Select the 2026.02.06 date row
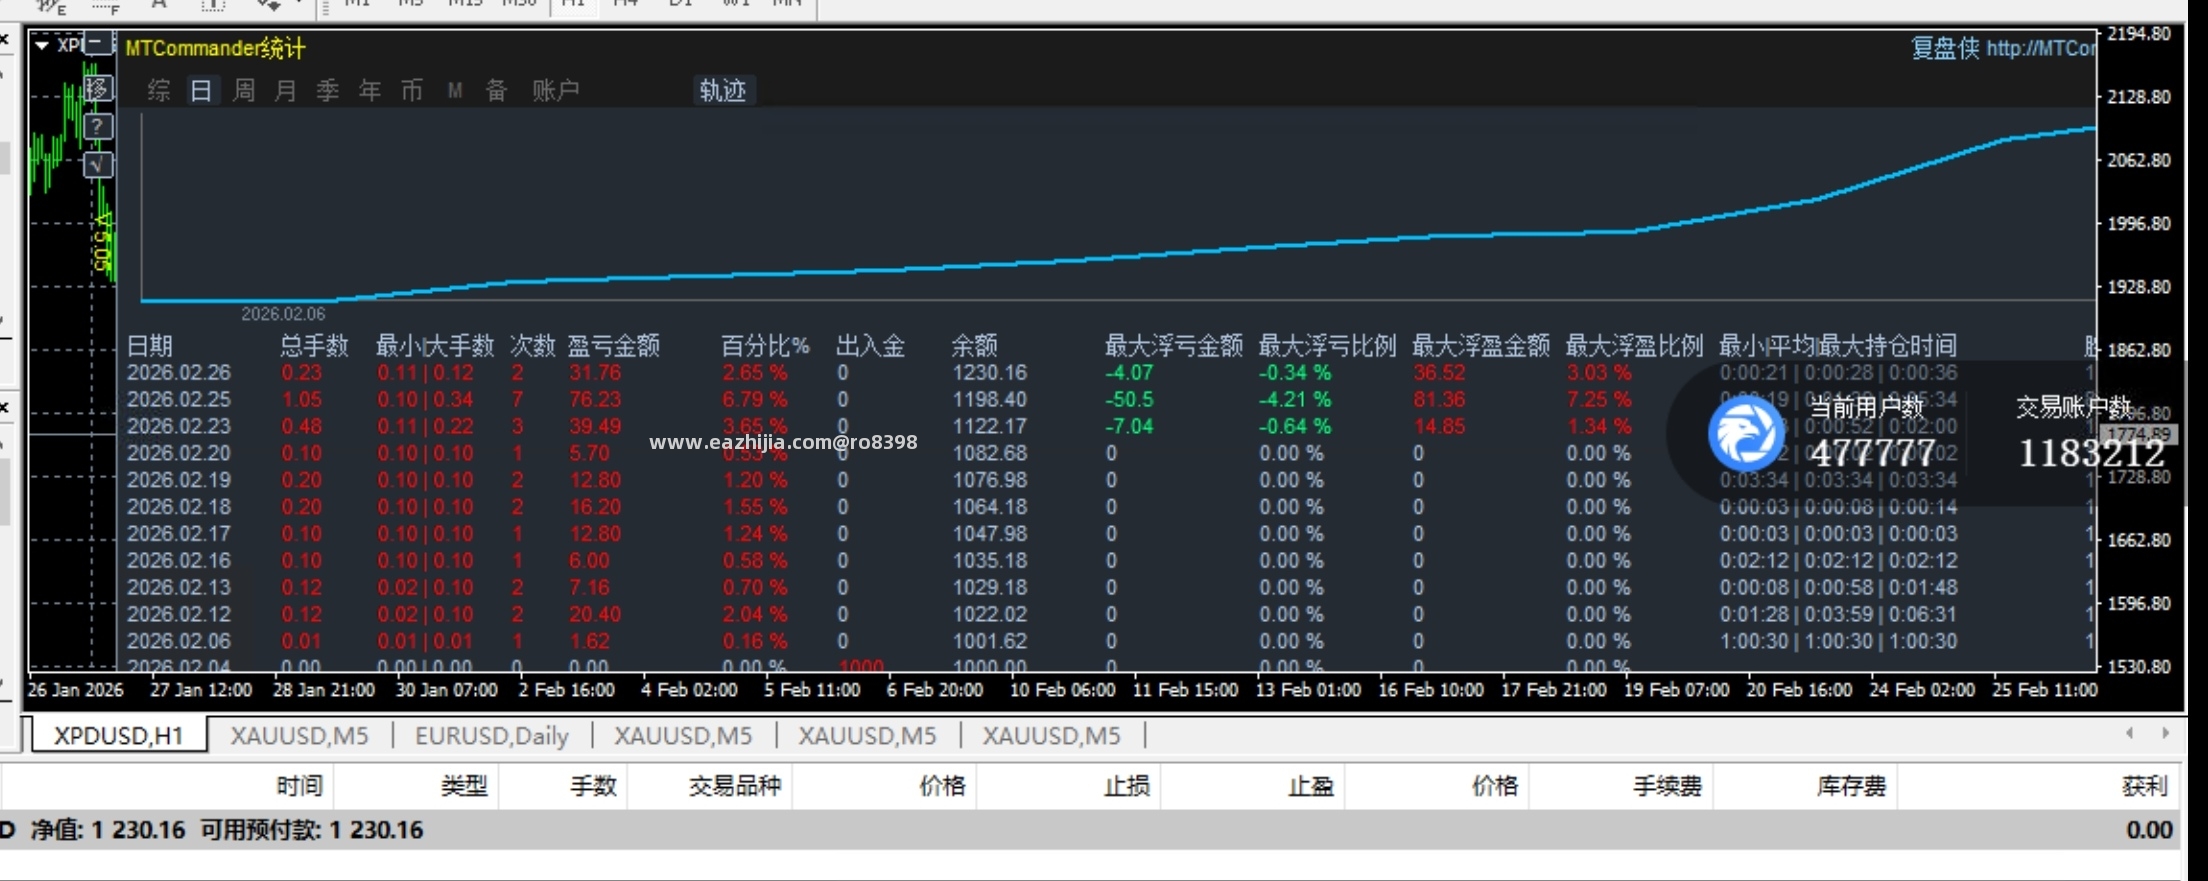Image resolution: width=2208 pixels, height=881 pixels. click(x=179, y=642)
